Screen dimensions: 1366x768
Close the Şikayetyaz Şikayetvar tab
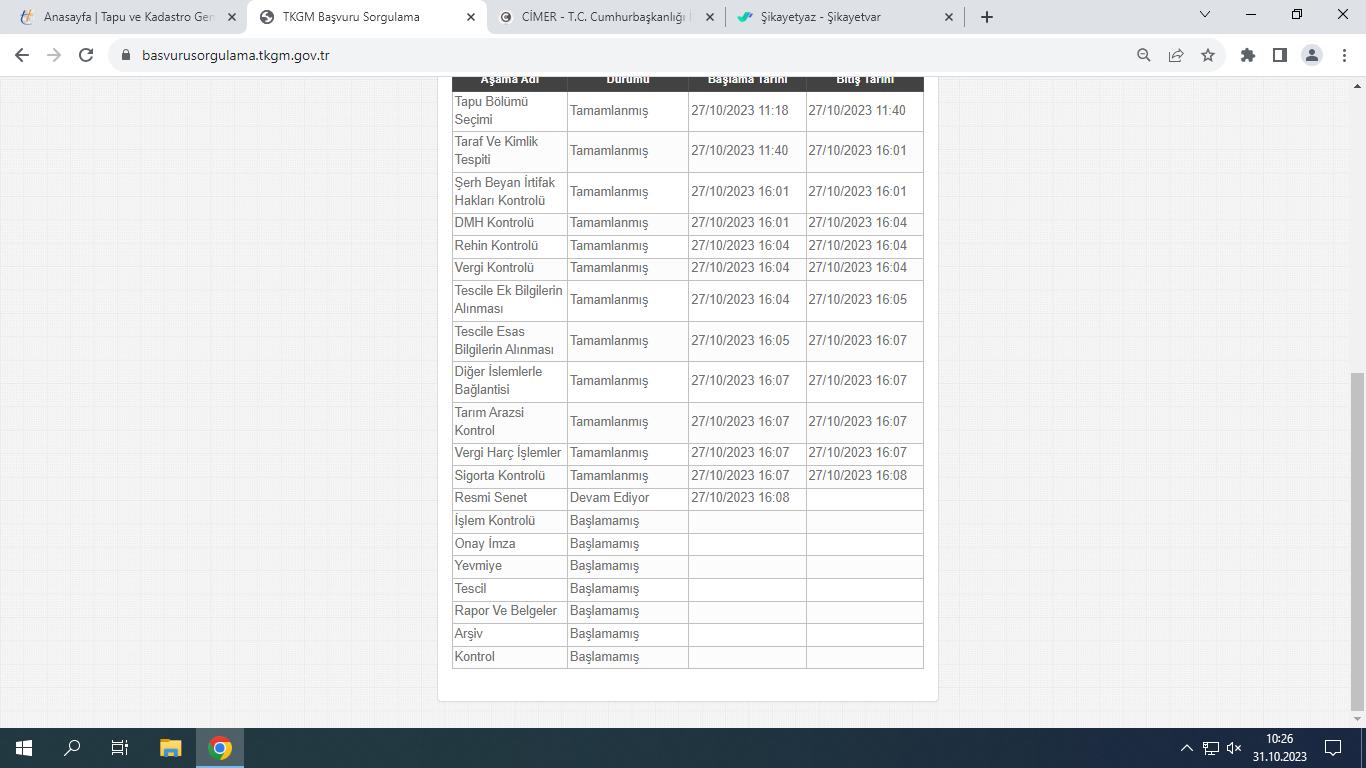(949, 17)
